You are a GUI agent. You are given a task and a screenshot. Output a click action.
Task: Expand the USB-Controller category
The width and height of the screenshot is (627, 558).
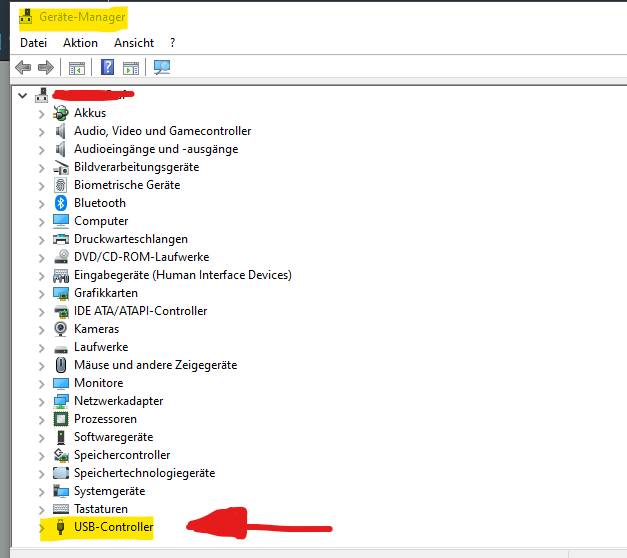(x=42, y=528)
